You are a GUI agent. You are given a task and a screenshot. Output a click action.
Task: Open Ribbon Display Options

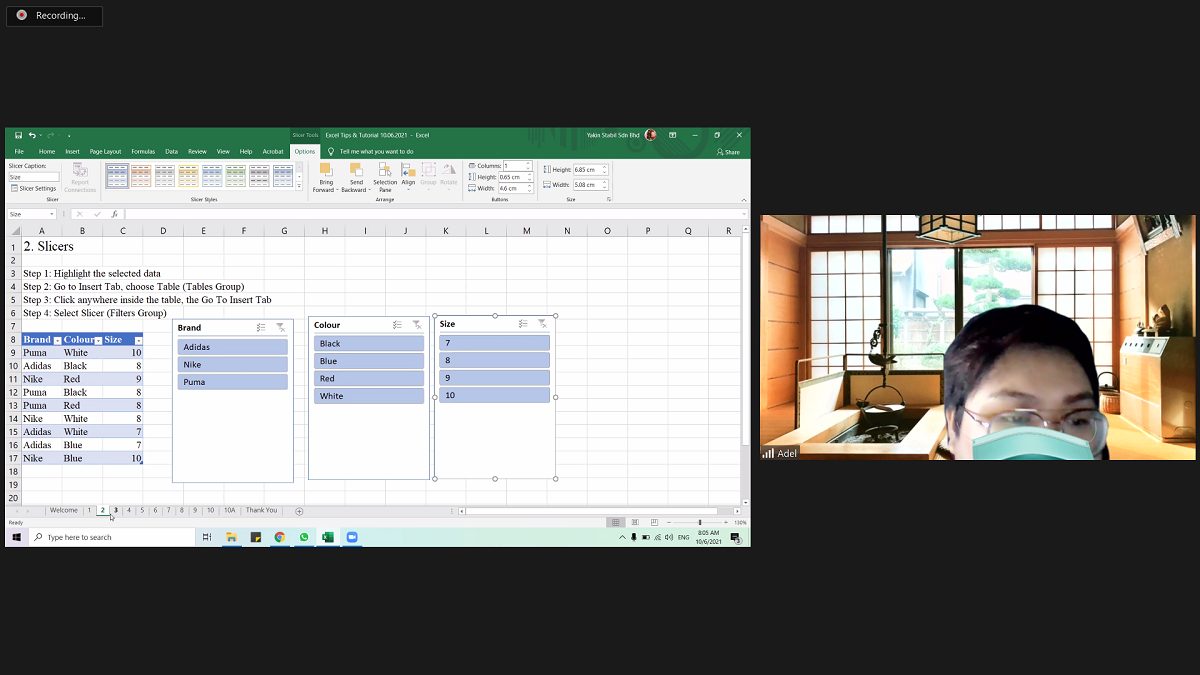click(x=673, y=135)
